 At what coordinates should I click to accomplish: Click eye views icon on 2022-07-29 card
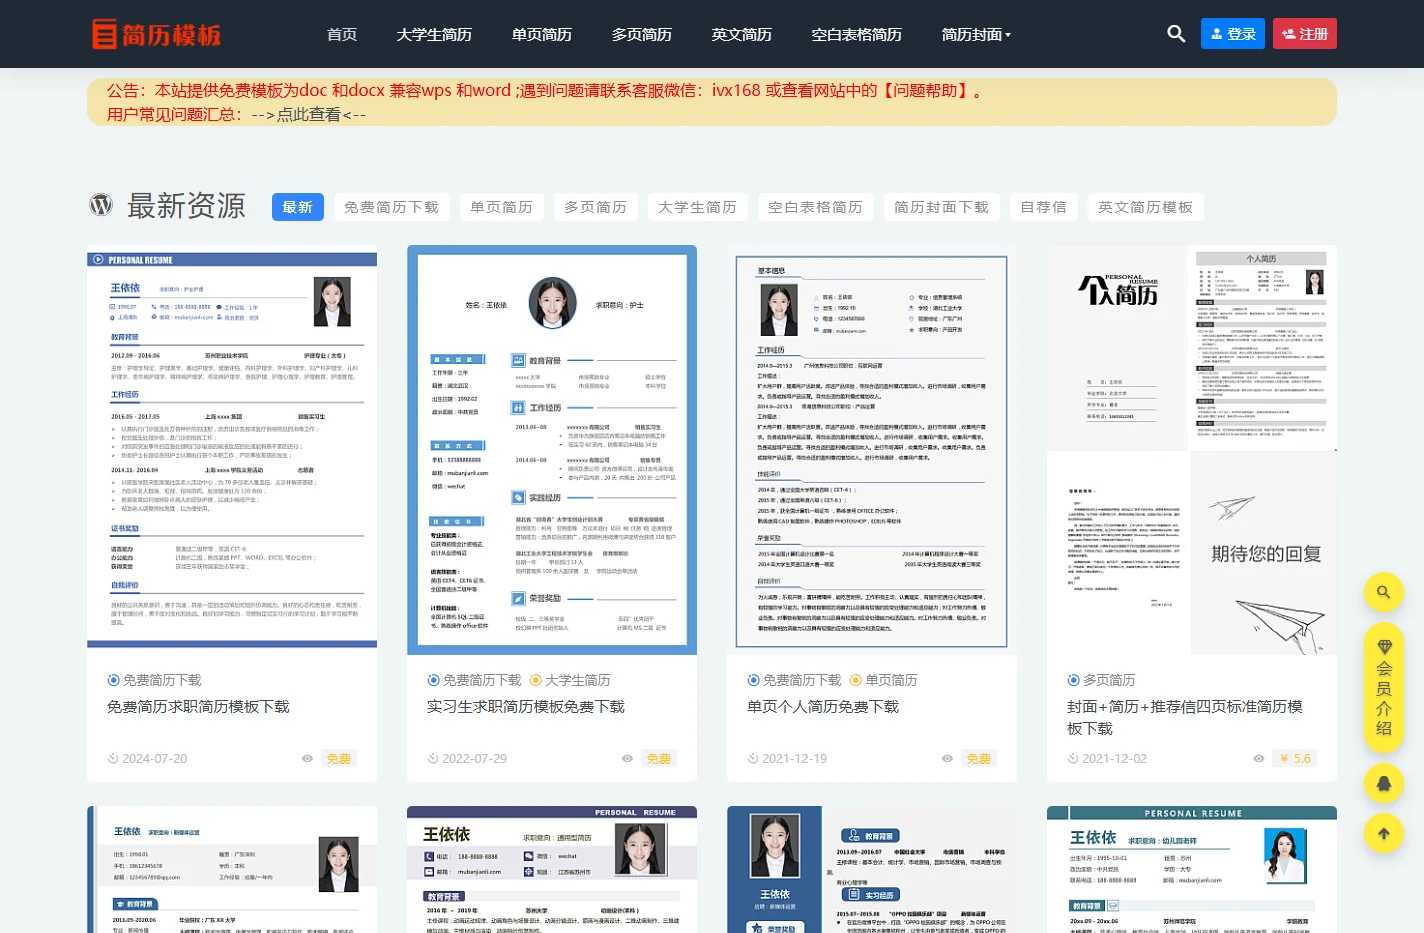point(627,759)
